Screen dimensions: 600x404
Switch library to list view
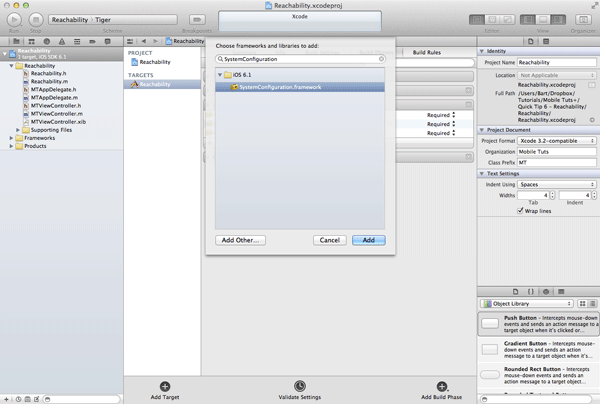pyautogui.click(x=592, y=303)
